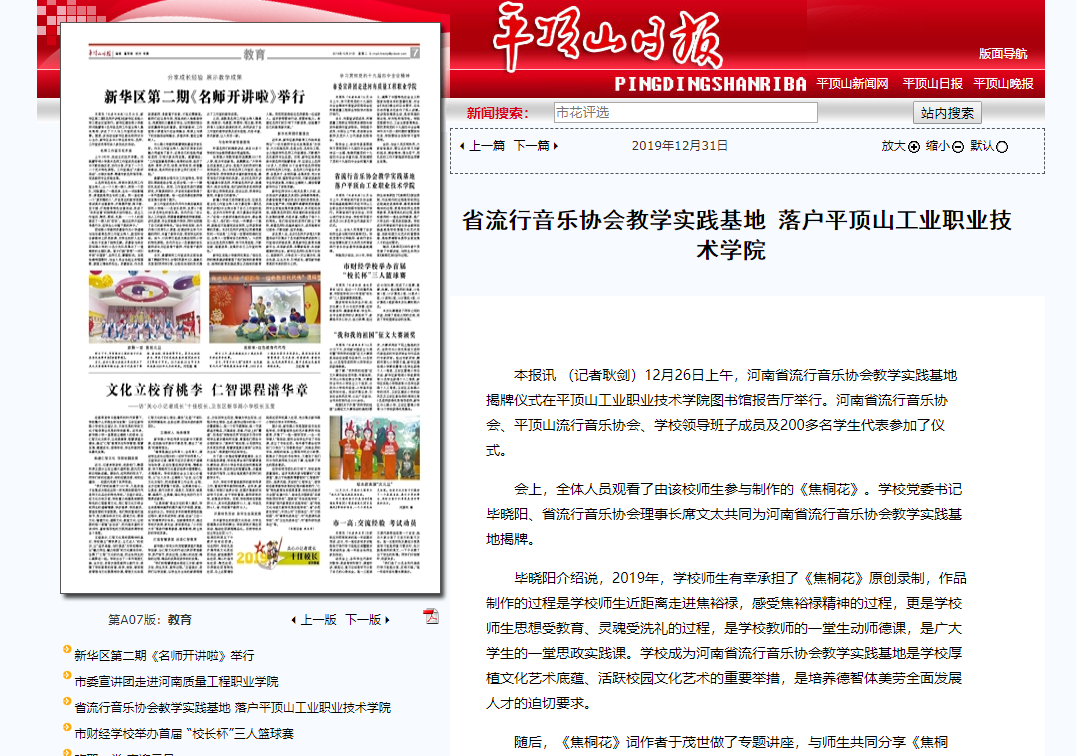1076x756 pixels.
Task: Enlarge article text with 放大
Action: 900,146
